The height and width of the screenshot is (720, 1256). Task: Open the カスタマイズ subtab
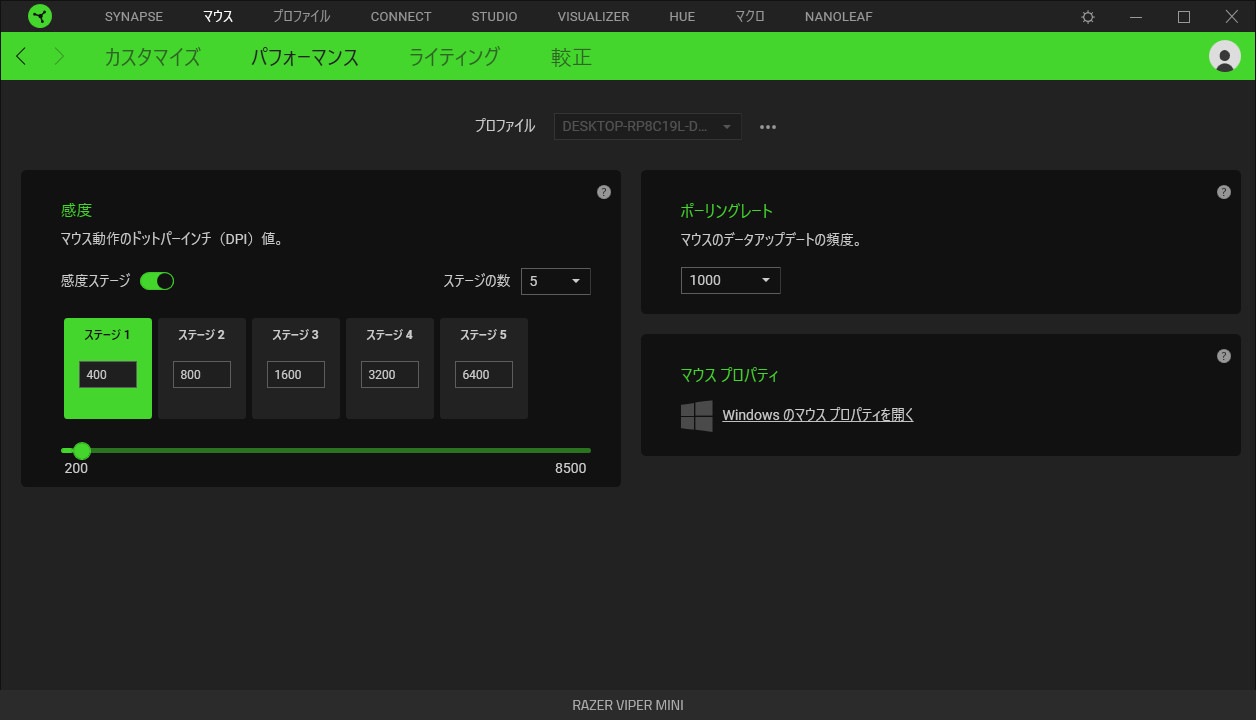coord(152,57)
